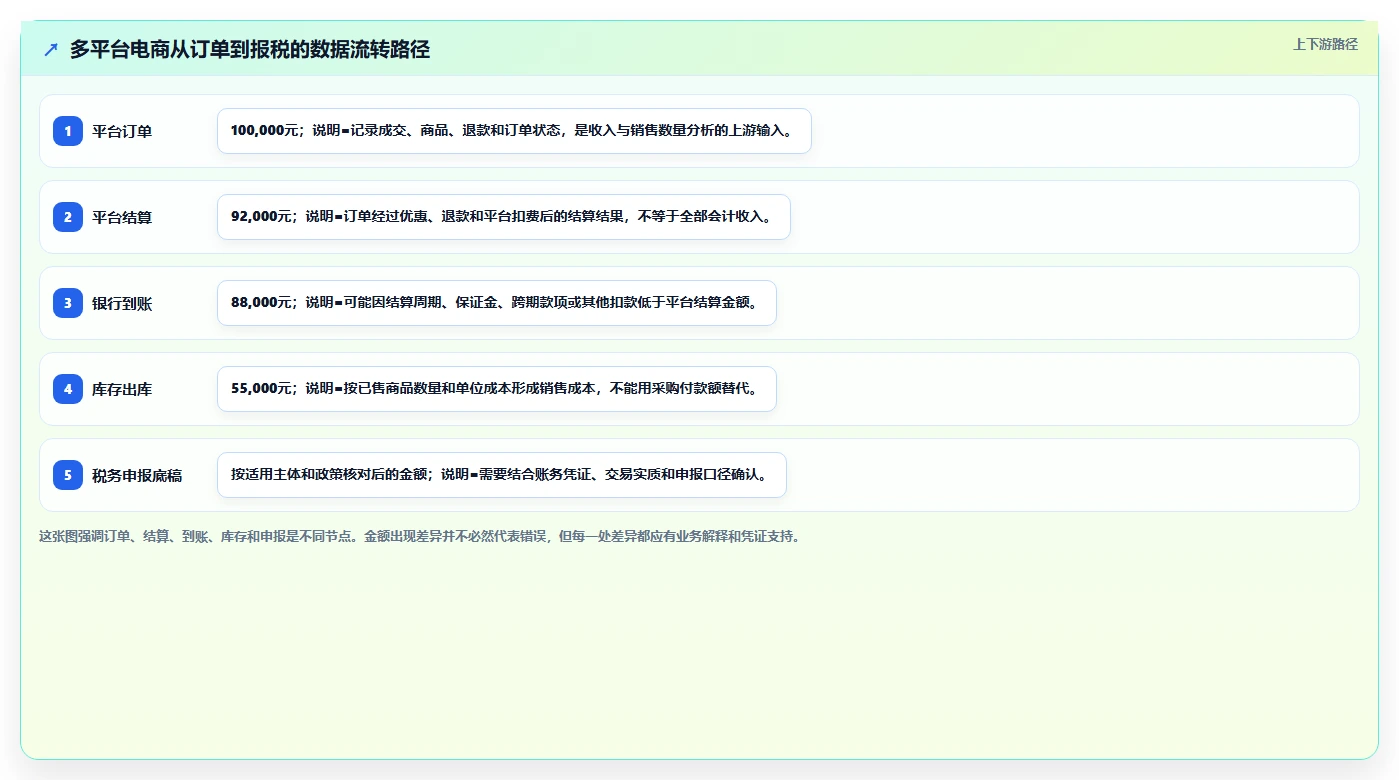This screenshot has width=1399, height=780.
Task: Click the step 1 number badge
Action: (x=68, y=131)
